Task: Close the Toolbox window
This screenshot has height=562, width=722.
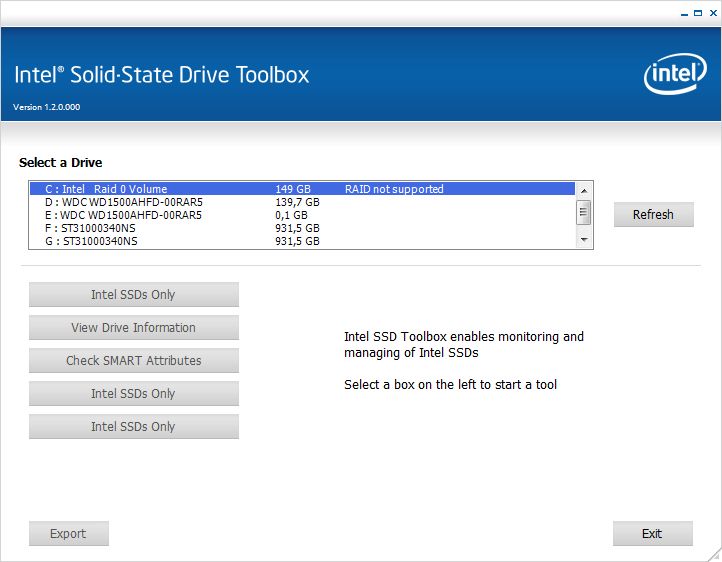Action: 713,13
